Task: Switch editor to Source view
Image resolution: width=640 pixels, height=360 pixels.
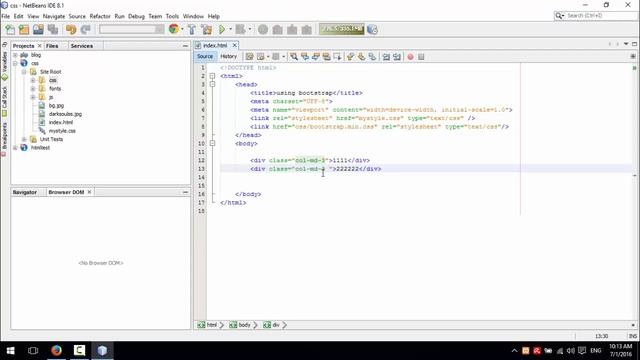Action: (205, 57)
